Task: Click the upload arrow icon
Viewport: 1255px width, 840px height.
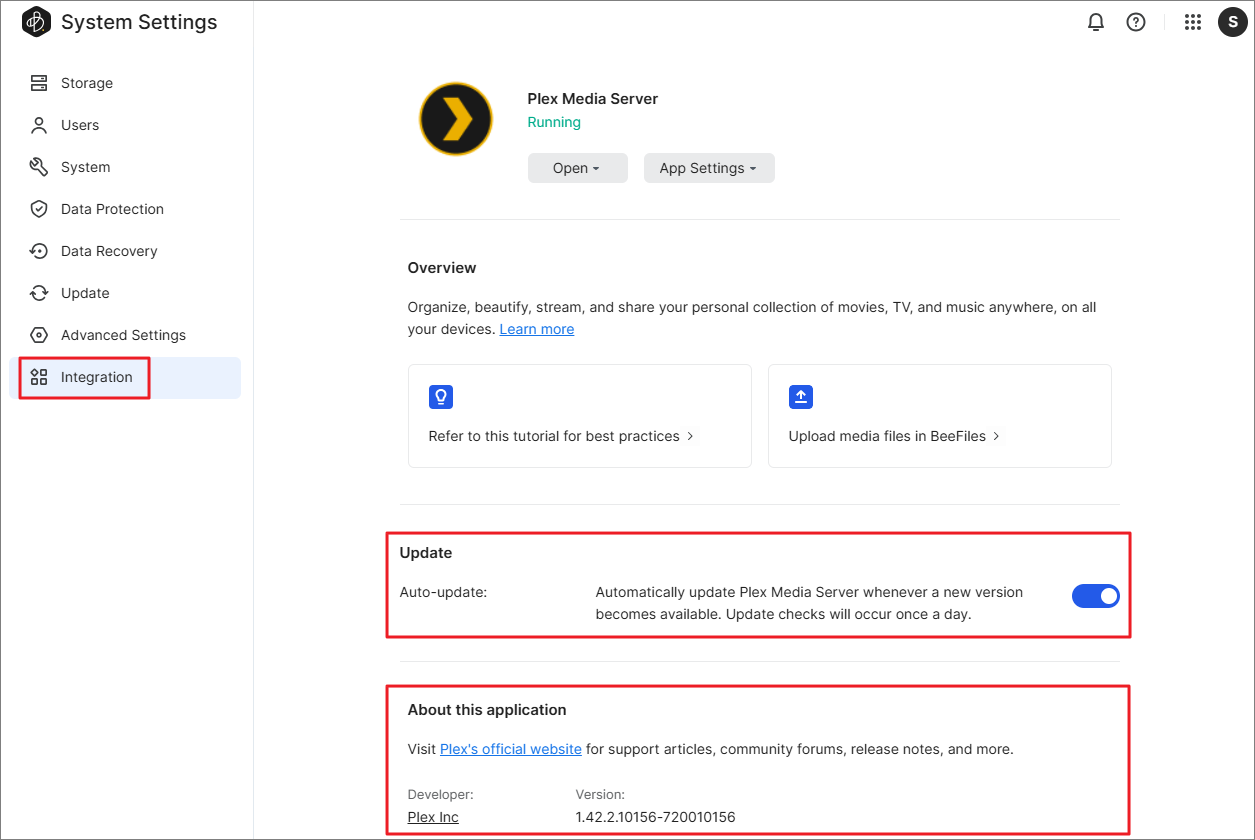Action: click(801, 397)
